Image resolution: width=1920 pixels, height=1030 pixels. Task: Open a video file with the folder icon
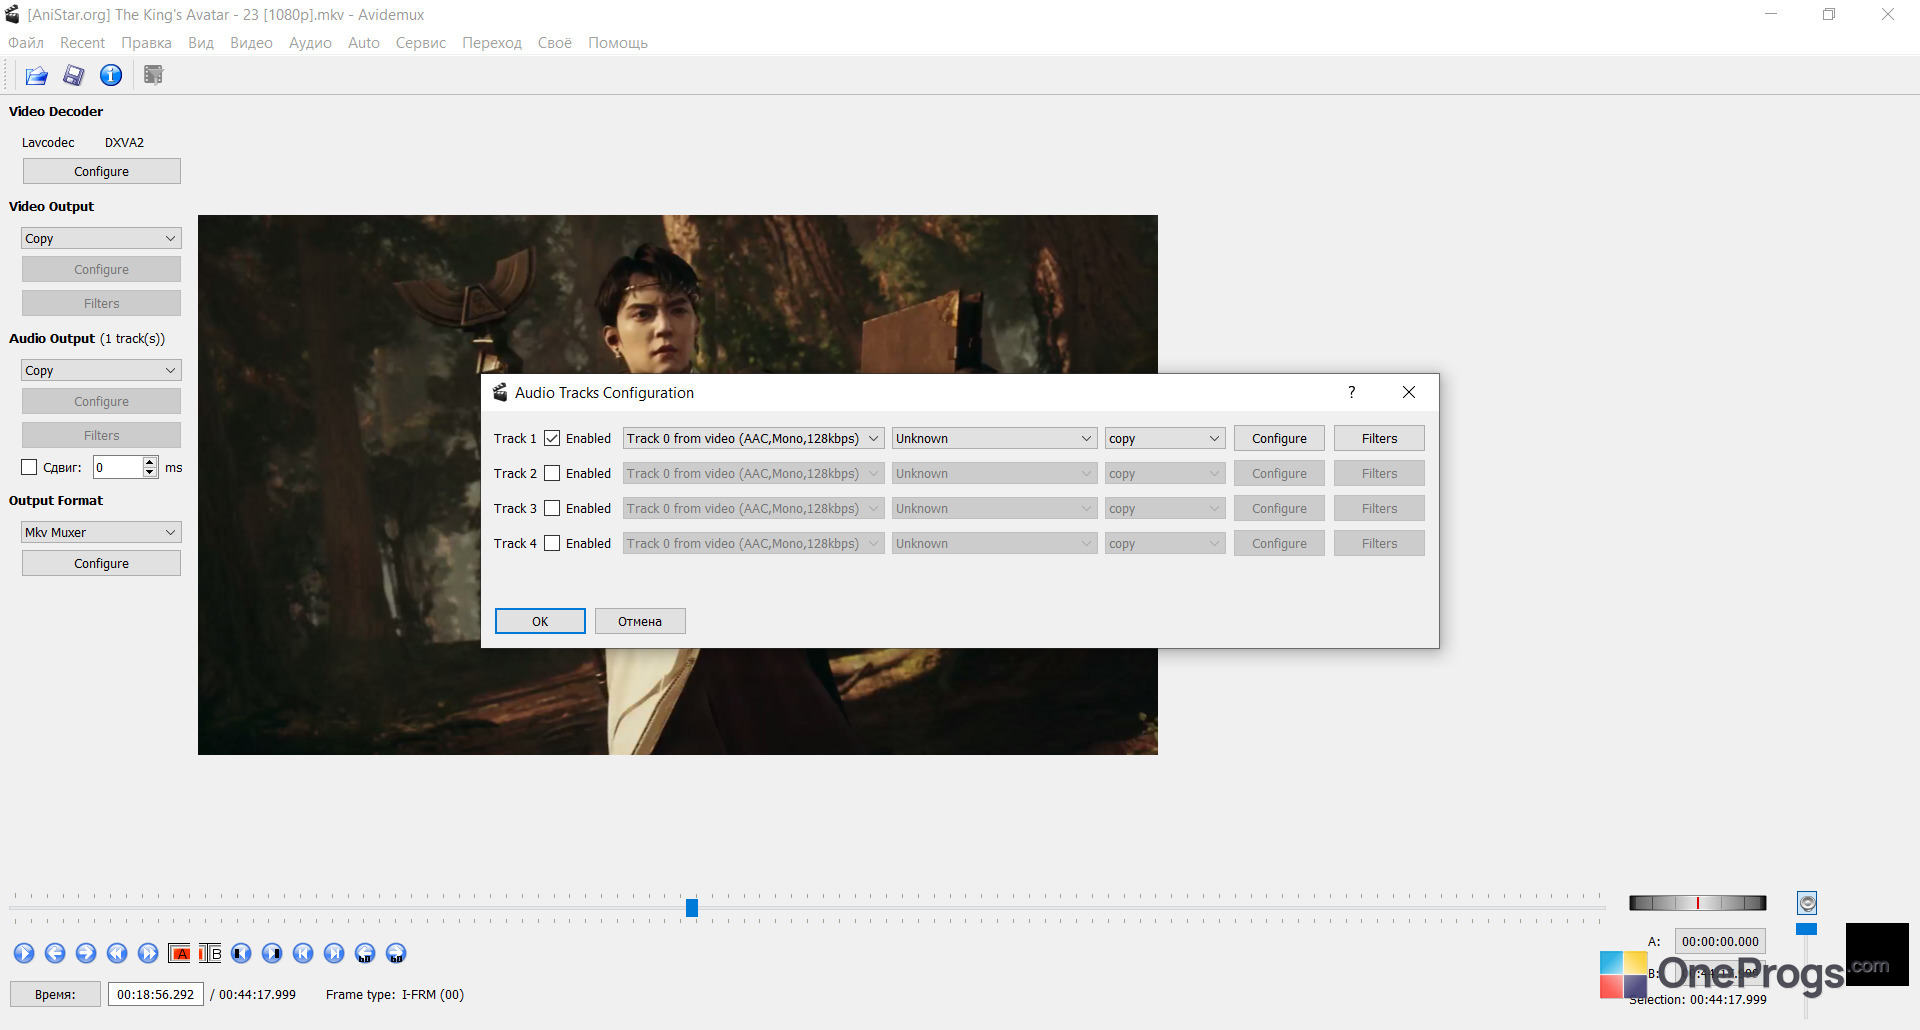[36, 75]
